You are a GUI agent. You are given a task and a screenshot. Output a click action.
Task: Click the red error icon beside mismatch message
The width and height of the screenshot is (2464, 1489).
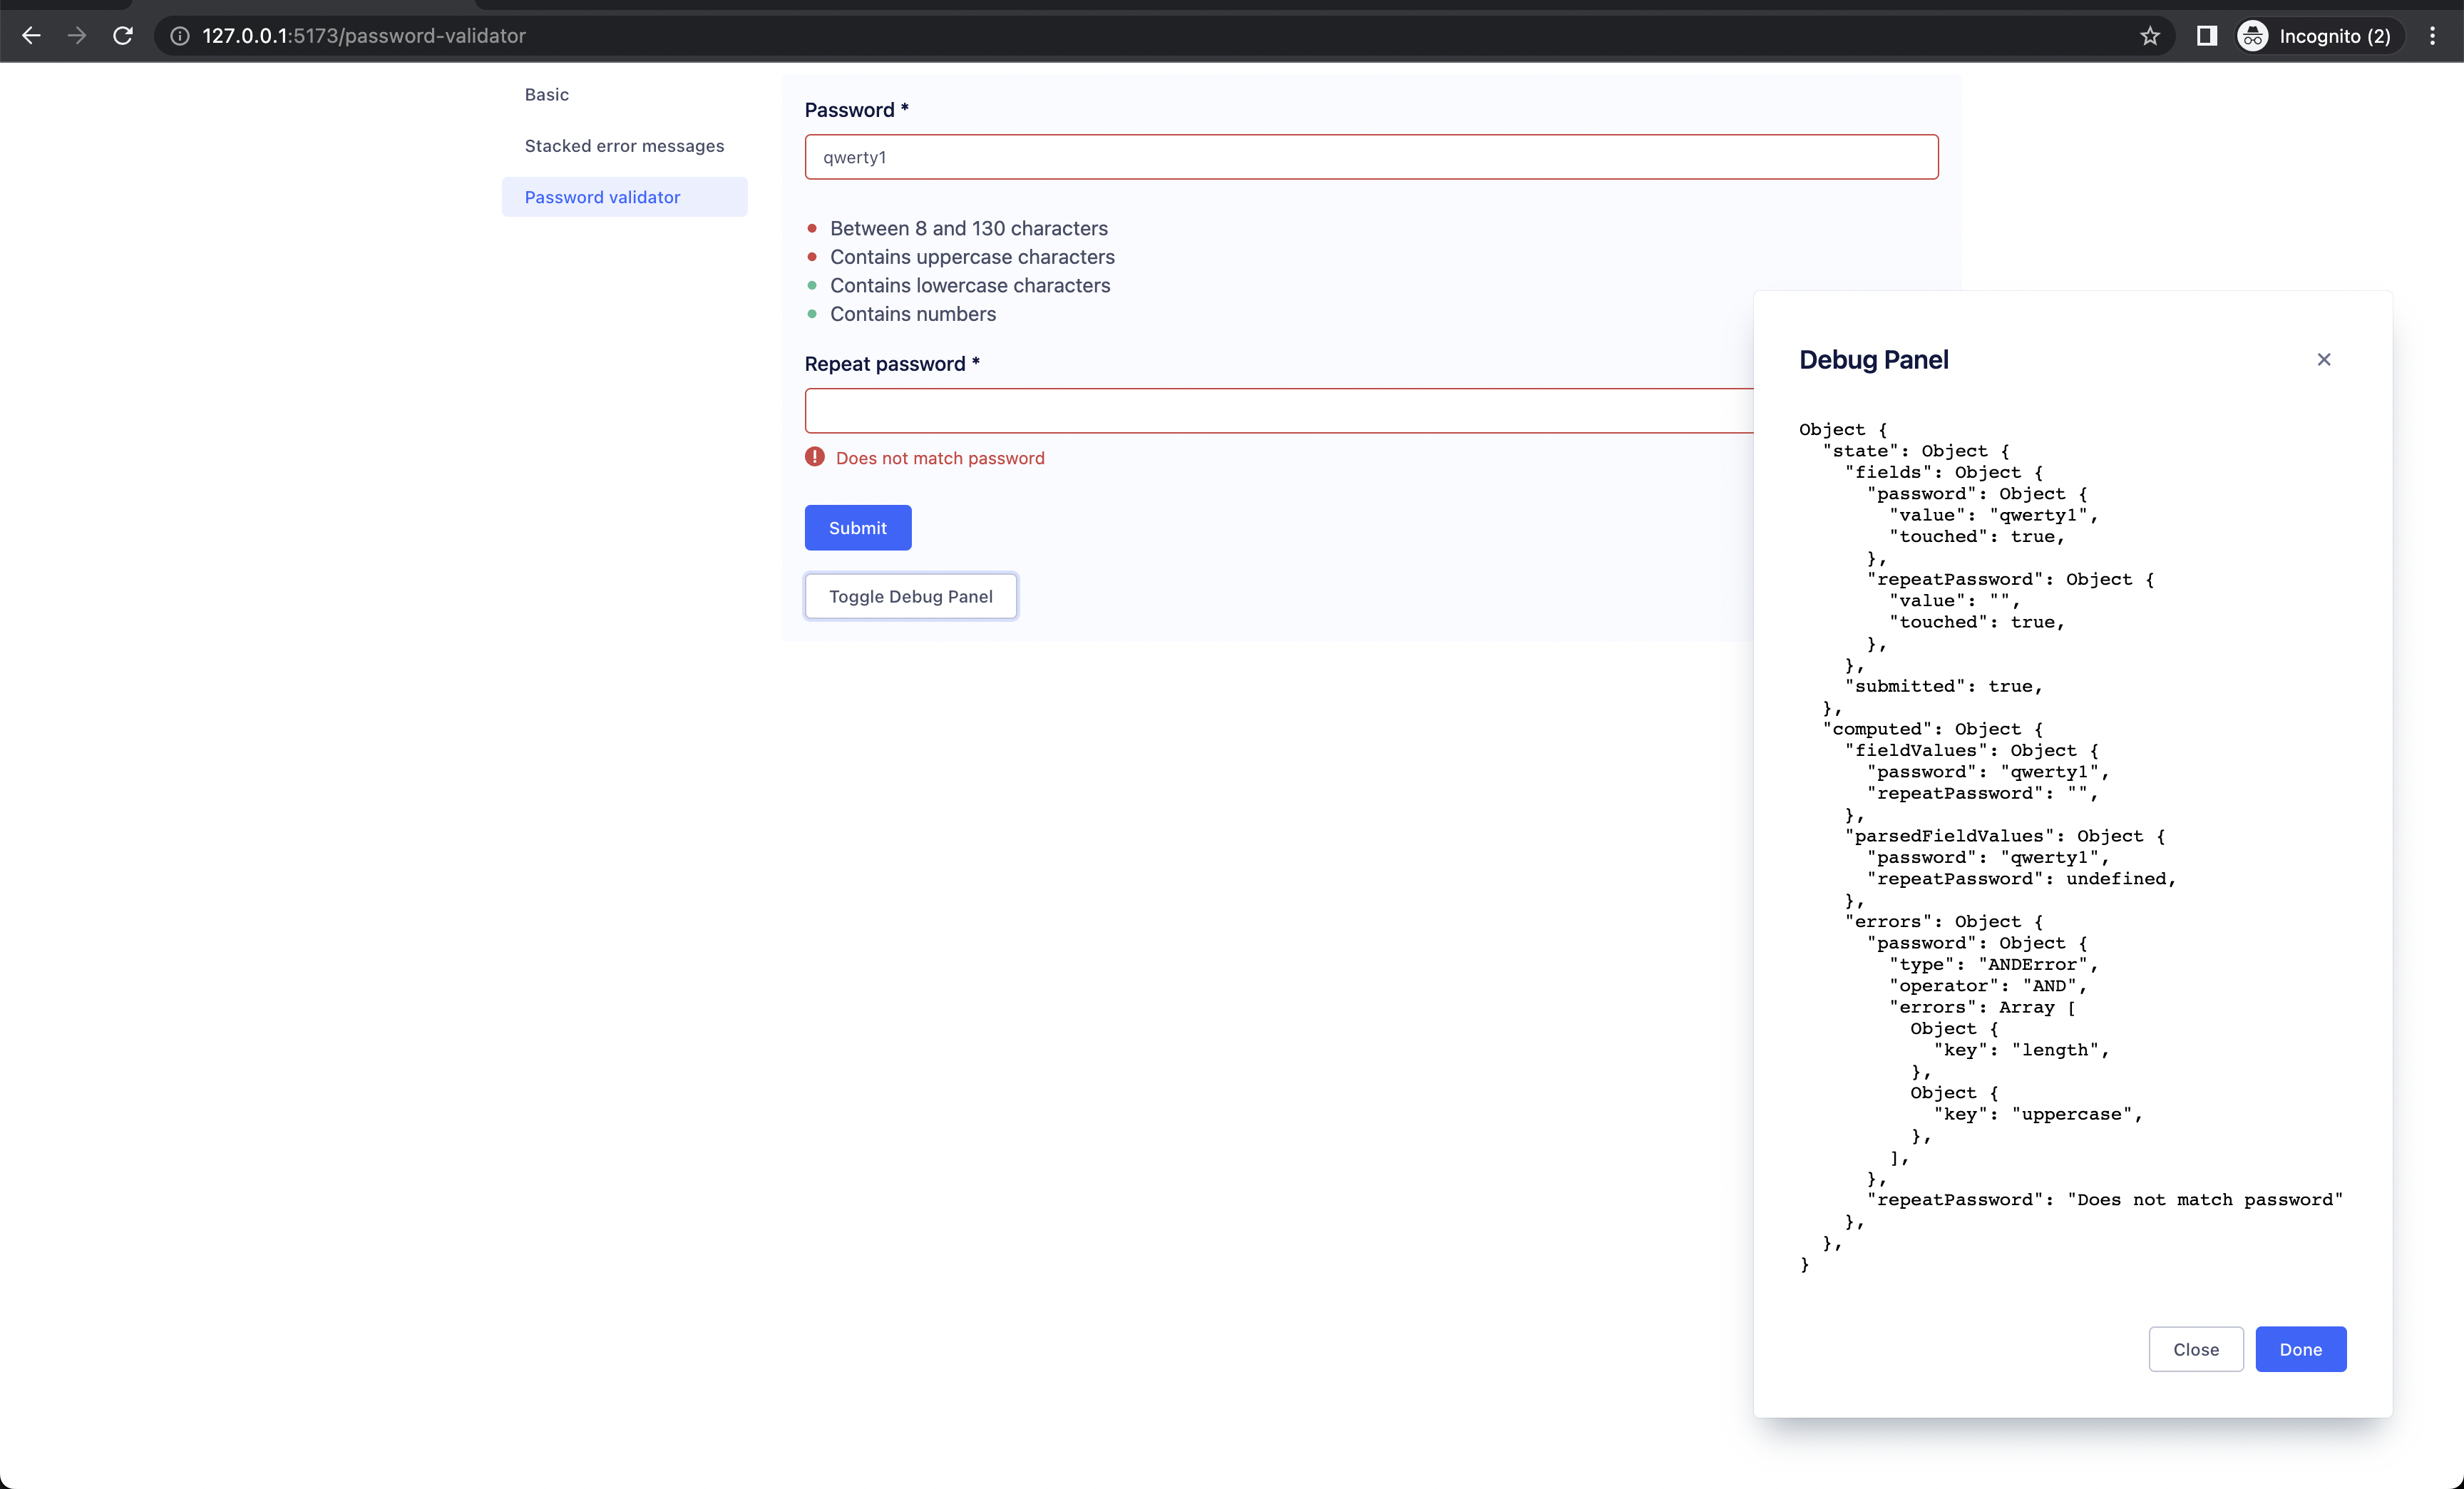click(815, 457)
